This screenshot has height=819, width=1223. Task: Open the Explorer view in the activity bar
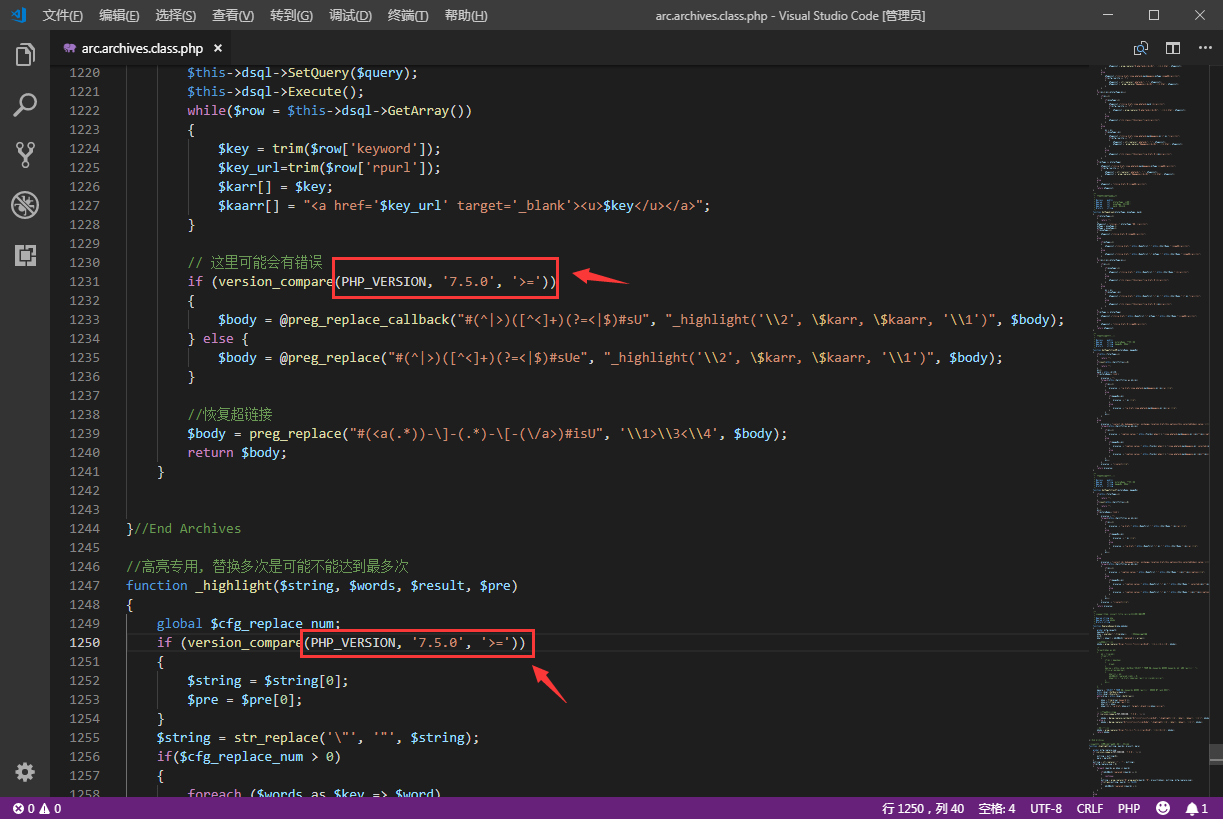[25, 55]
